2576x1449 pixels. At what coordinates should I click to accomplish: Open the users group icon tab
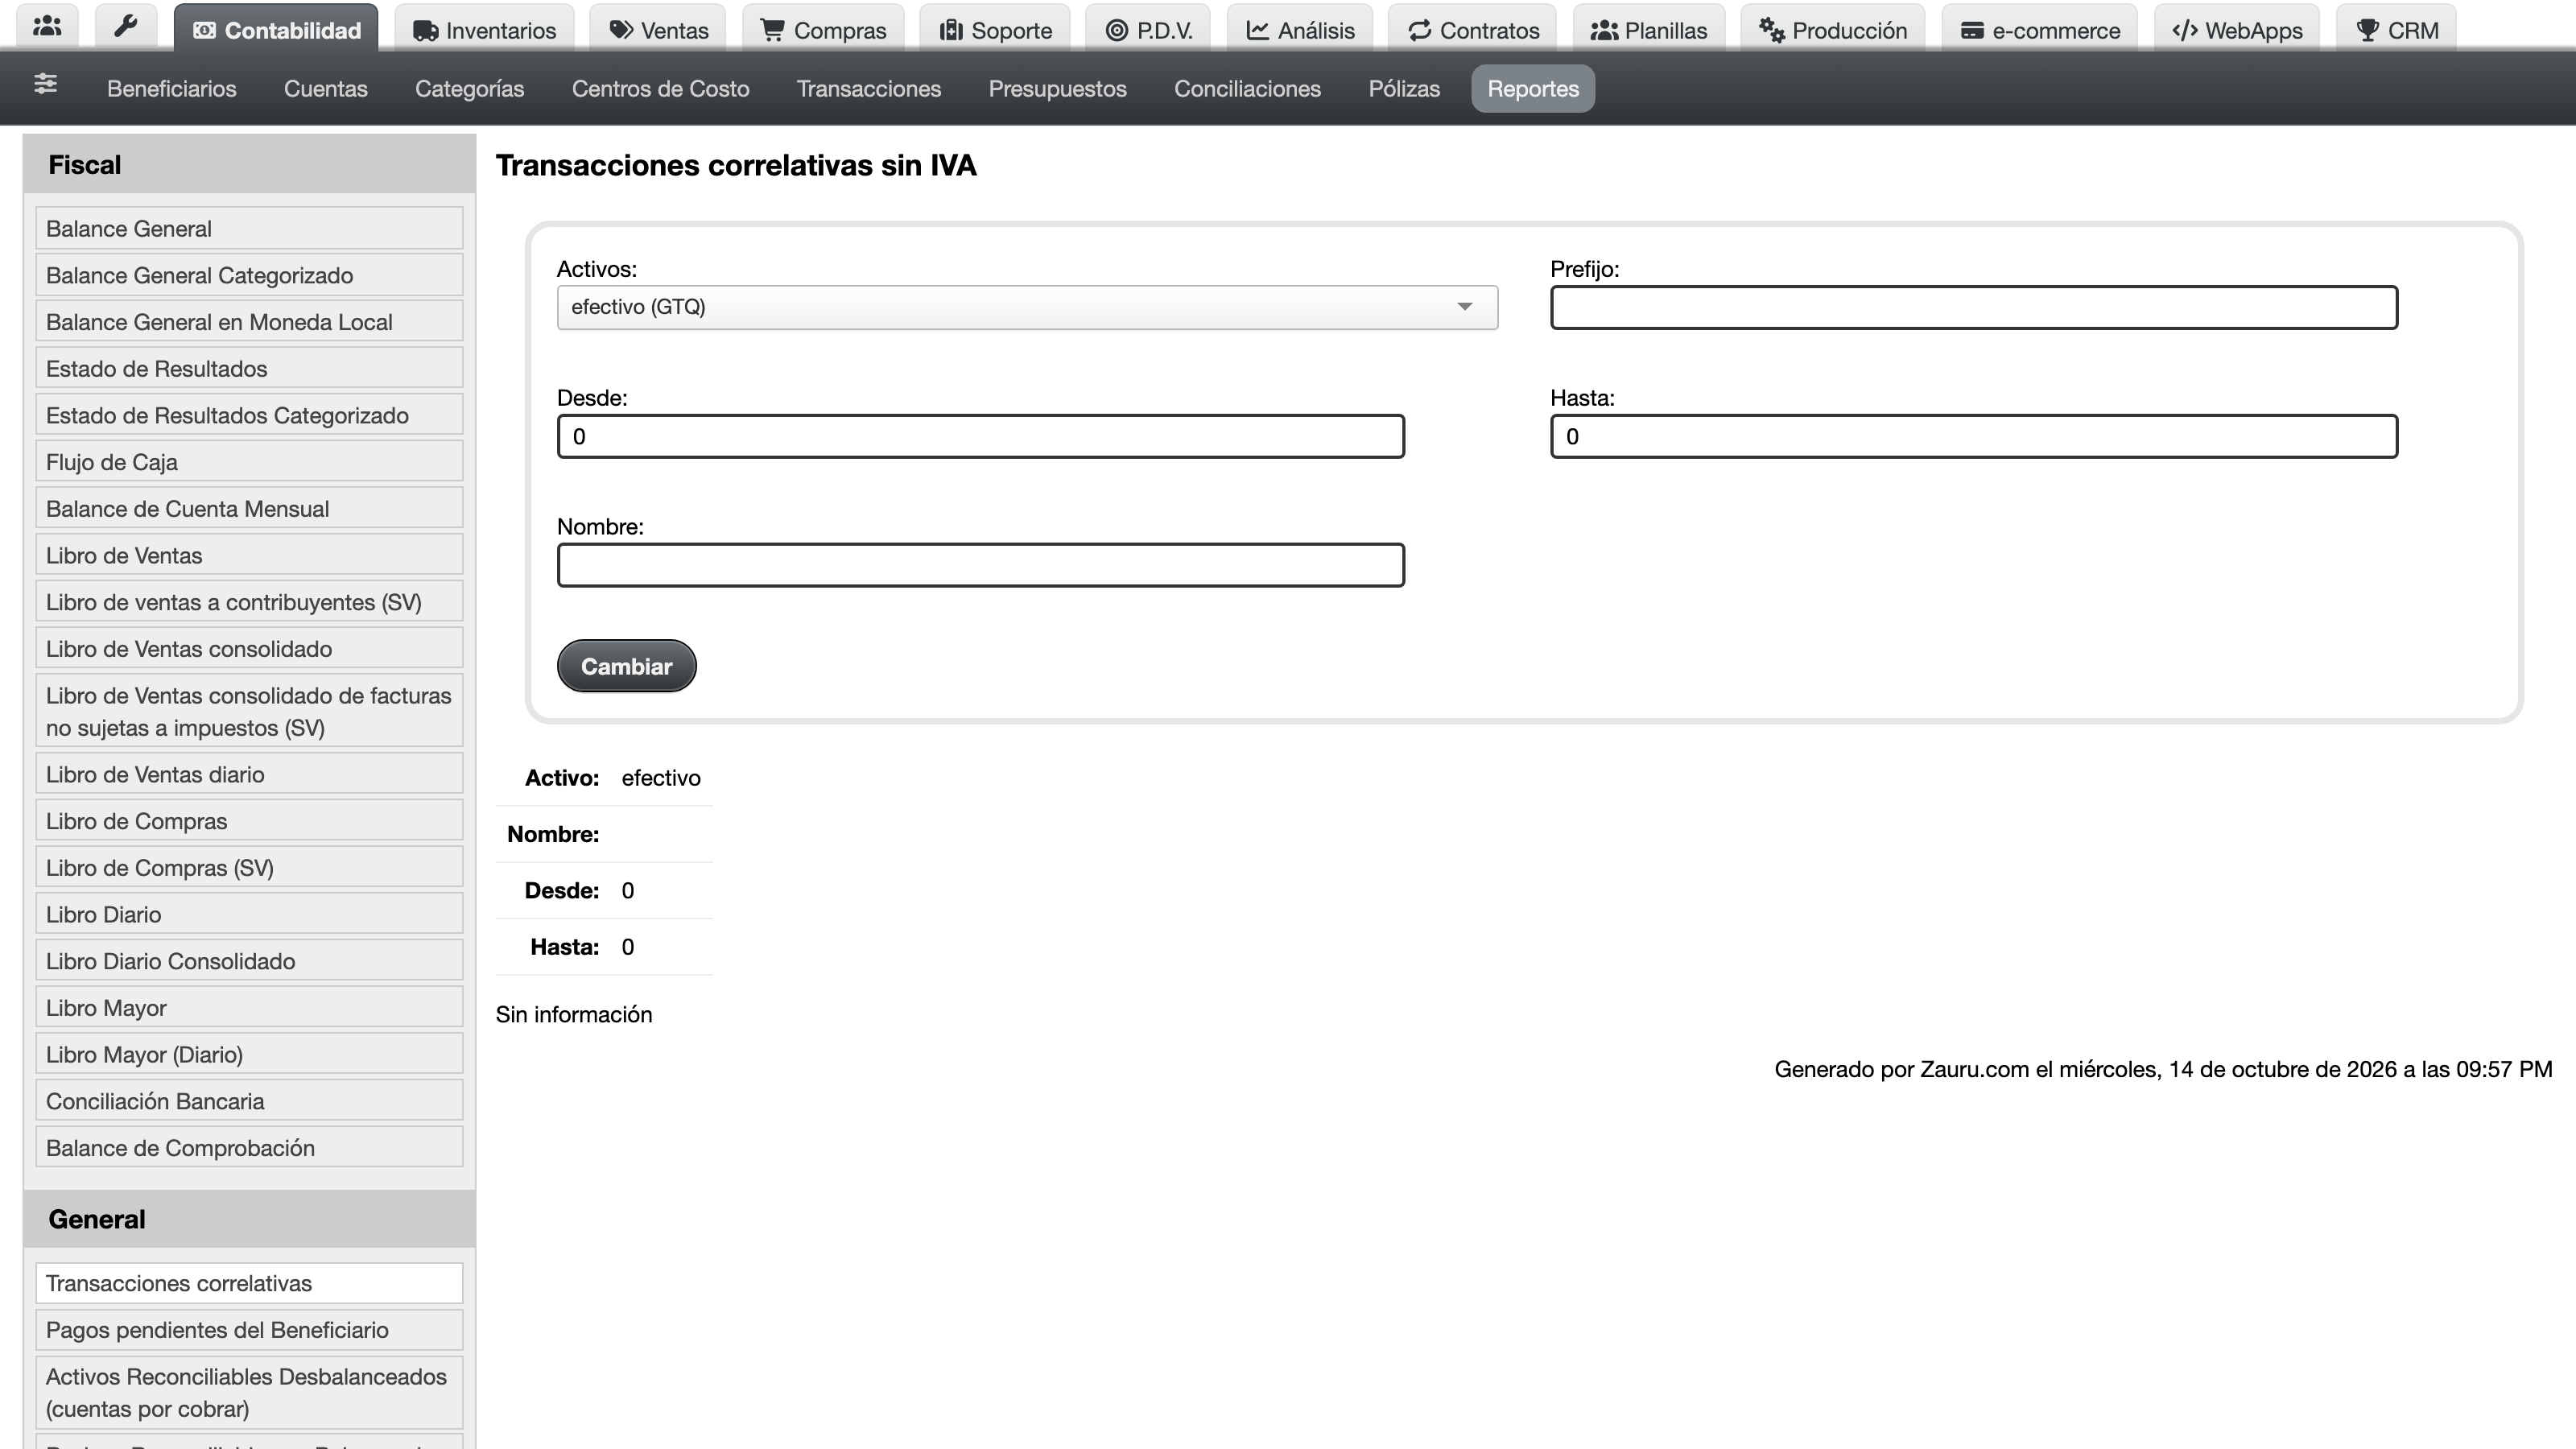[47, 27]
